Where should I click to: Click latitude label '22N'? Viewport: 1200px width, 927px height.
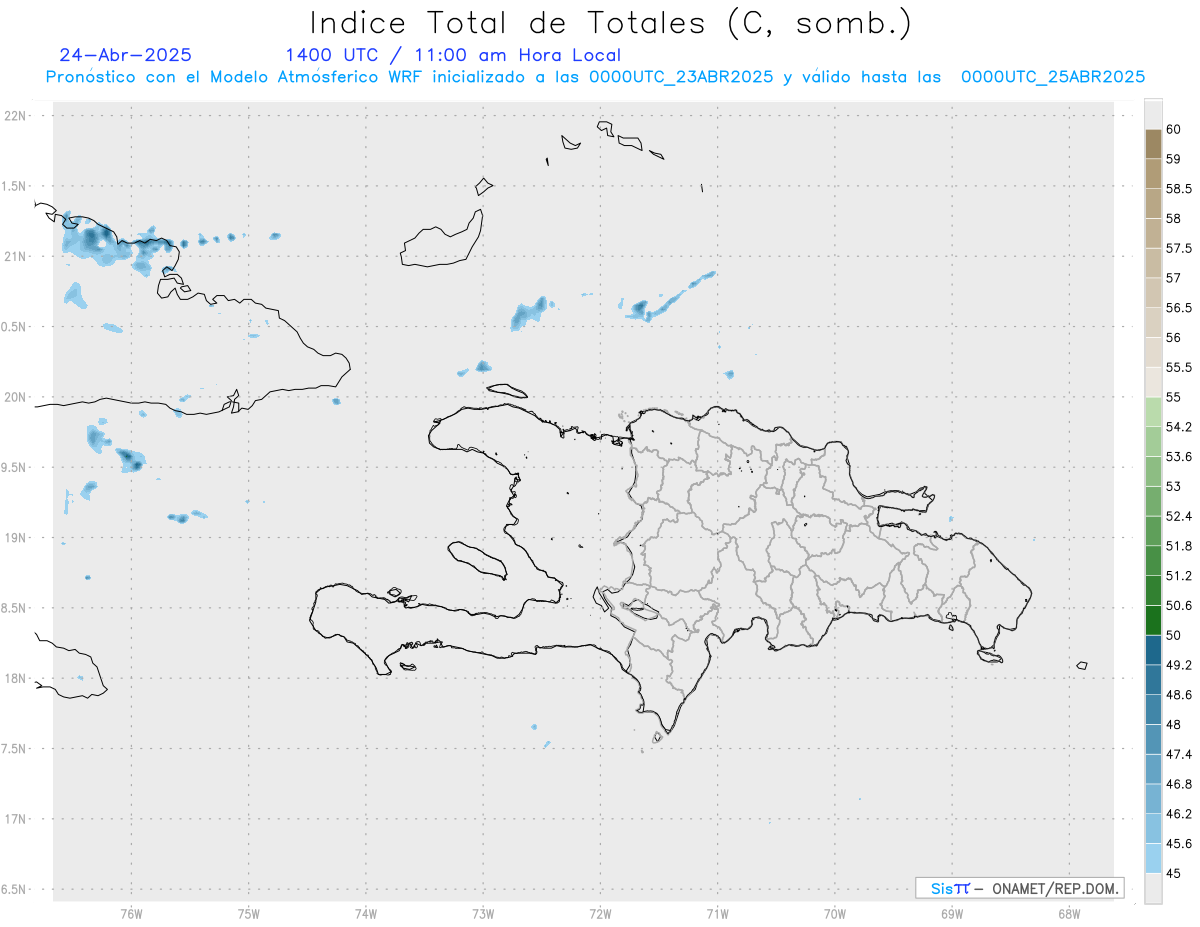tap(17, 116)
